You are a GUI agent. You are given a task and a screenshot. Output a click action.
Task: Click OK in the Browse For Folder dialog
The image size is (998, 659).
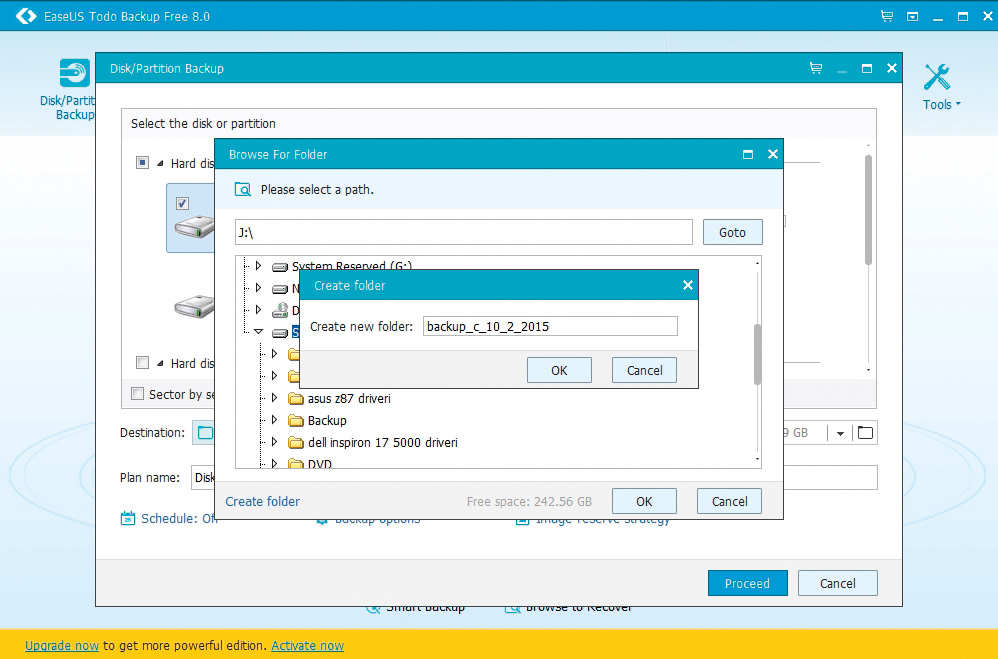(644, 502)
